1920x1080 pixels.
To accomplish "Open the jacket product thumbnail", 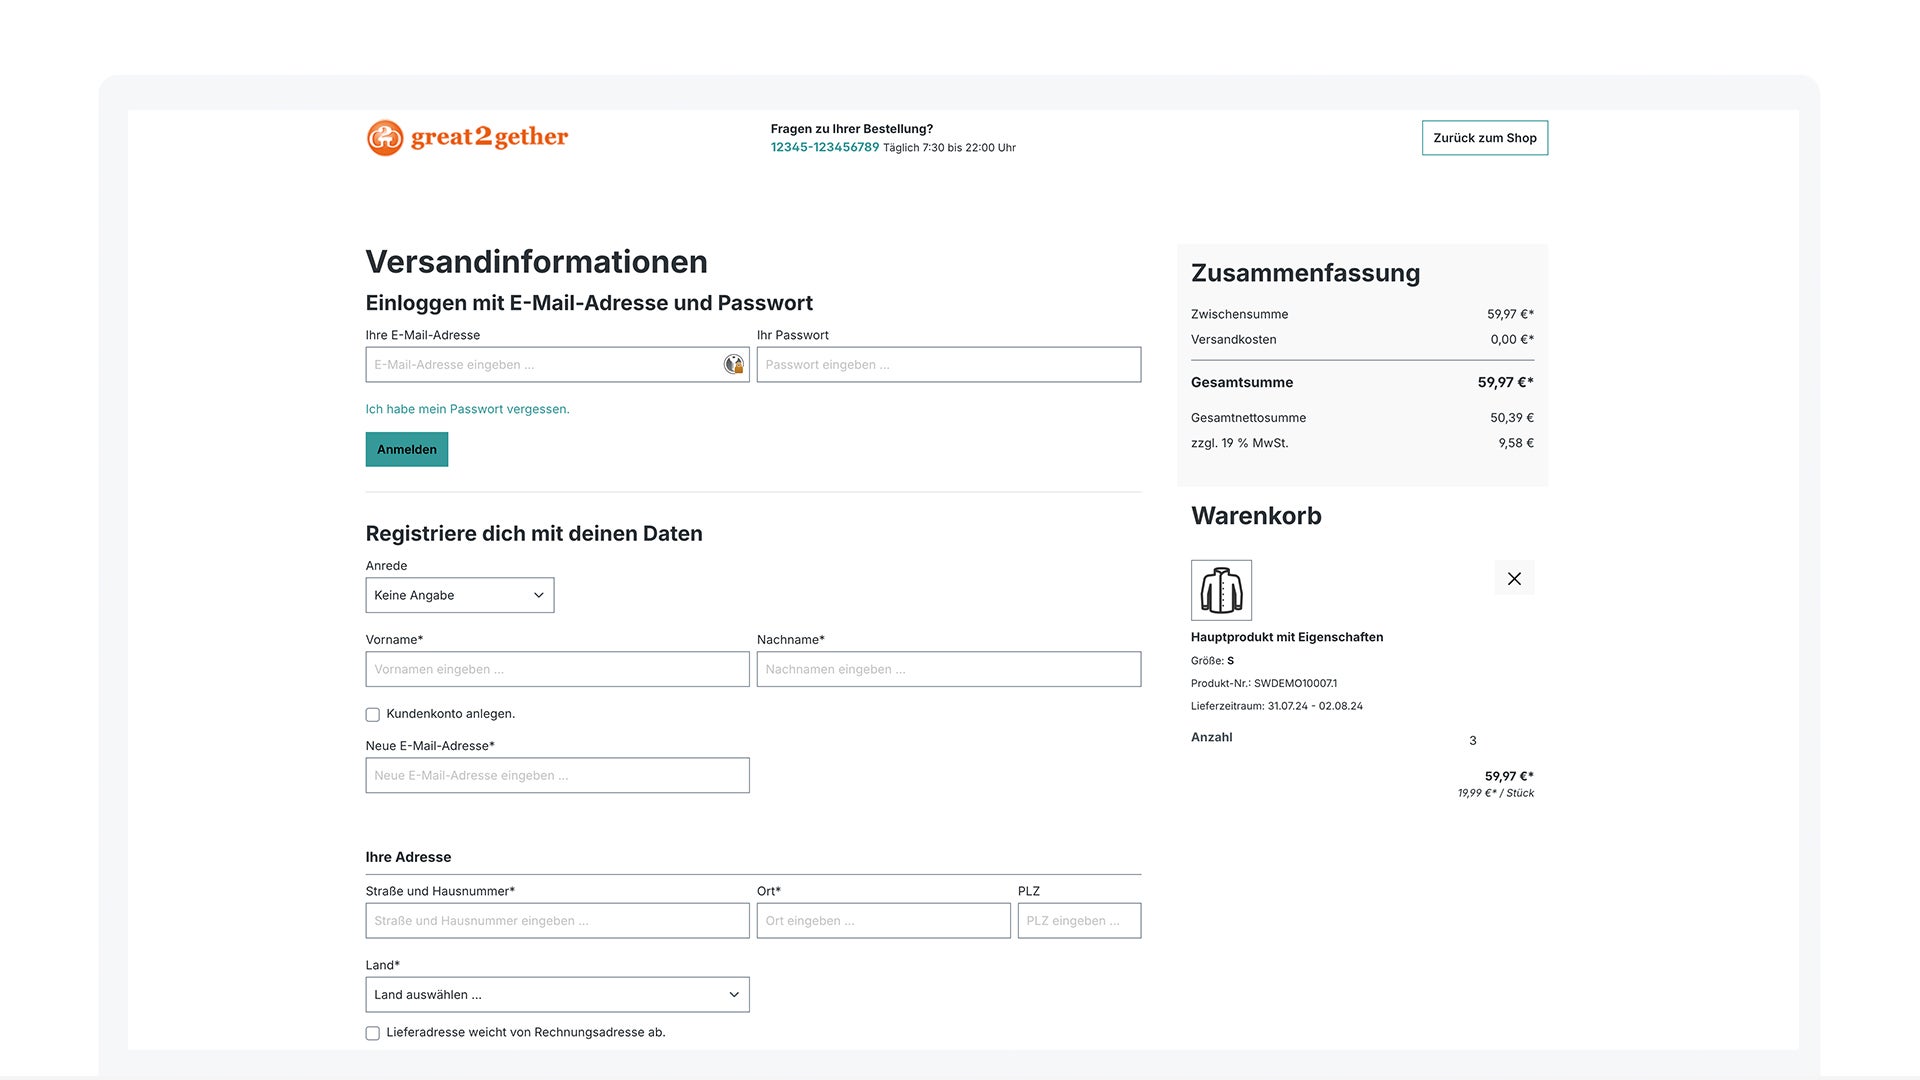I will pos(1221,590).
